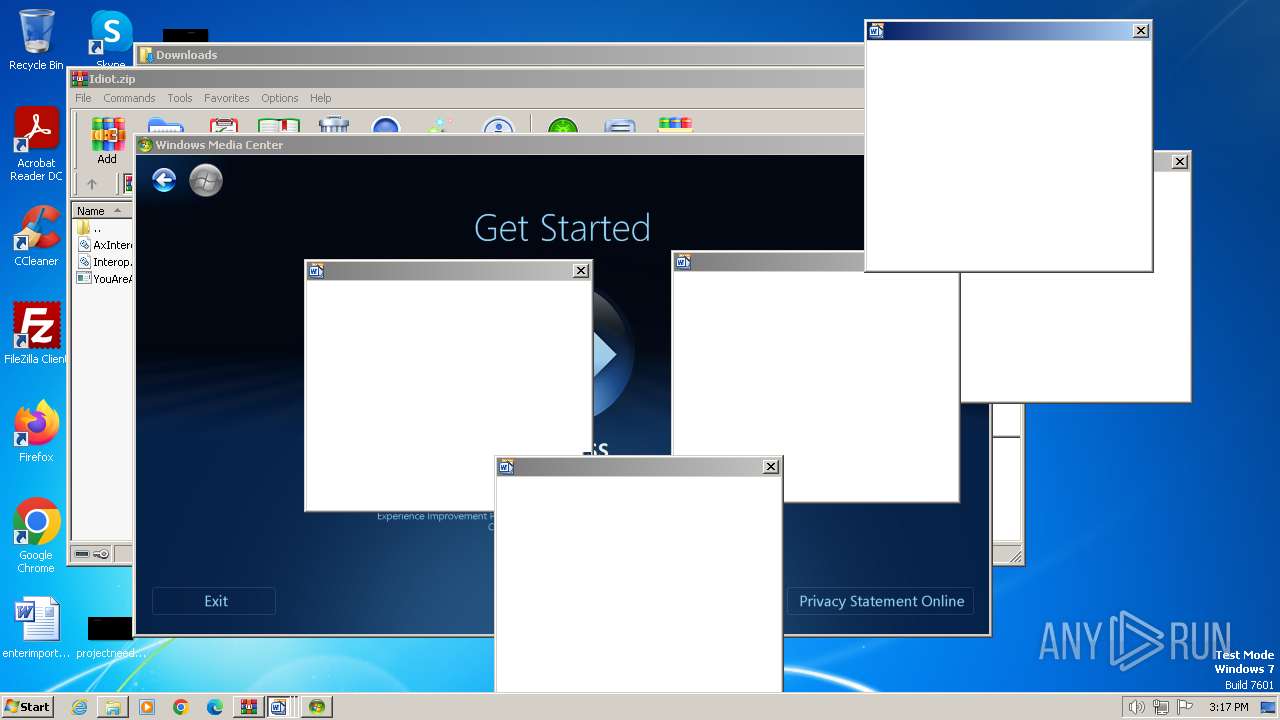Open File Explorer from the taskbar
The height and width of the screenshot is (720, 1280).
pos(113,707)
